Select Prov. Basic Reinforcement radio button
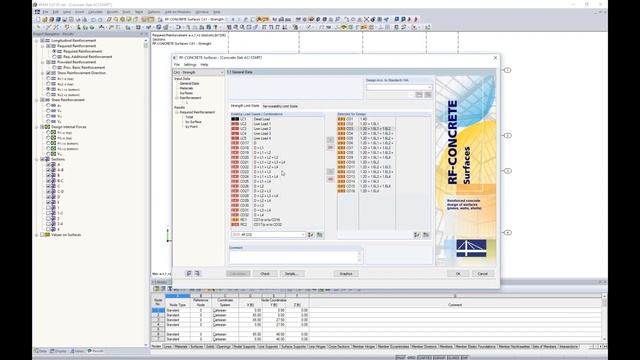 [54, 67]
